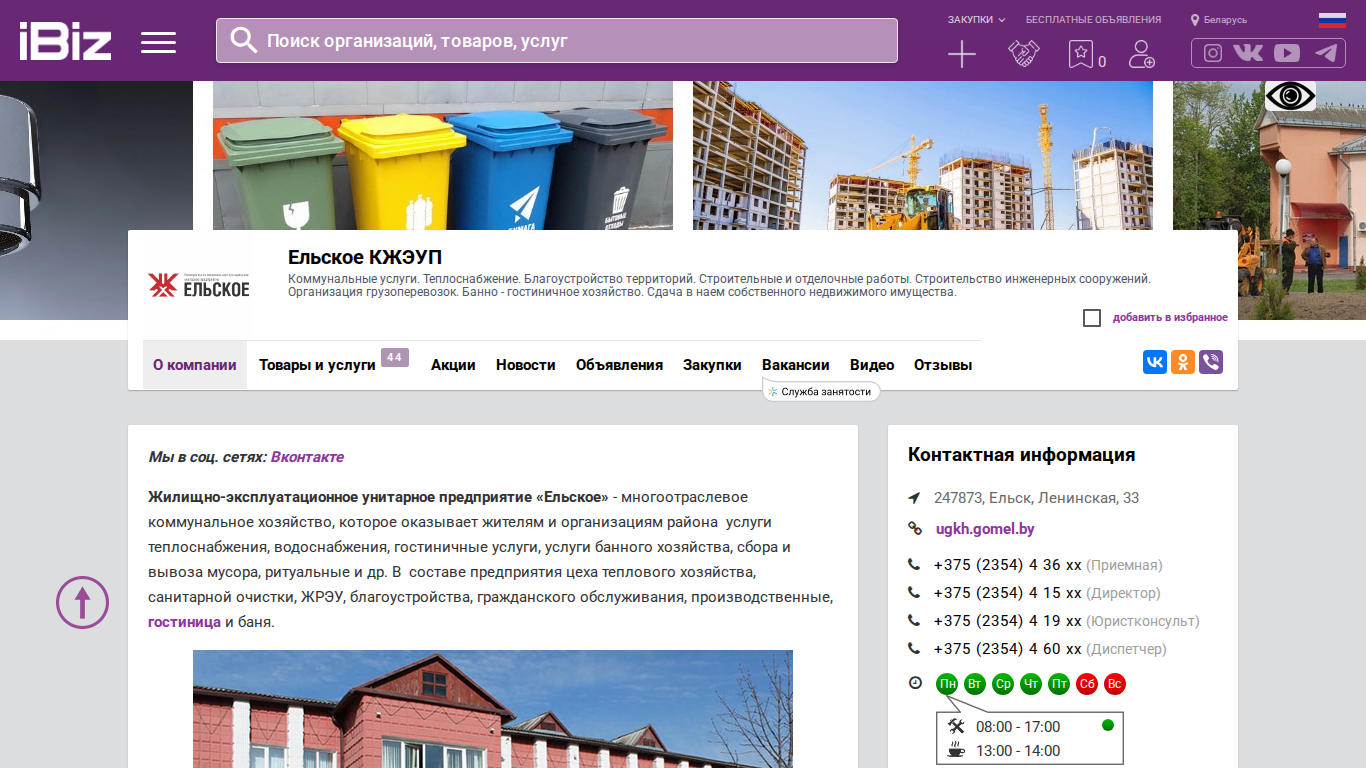Select Sunday (Вс) schedule circle

tap(1115, 684)
